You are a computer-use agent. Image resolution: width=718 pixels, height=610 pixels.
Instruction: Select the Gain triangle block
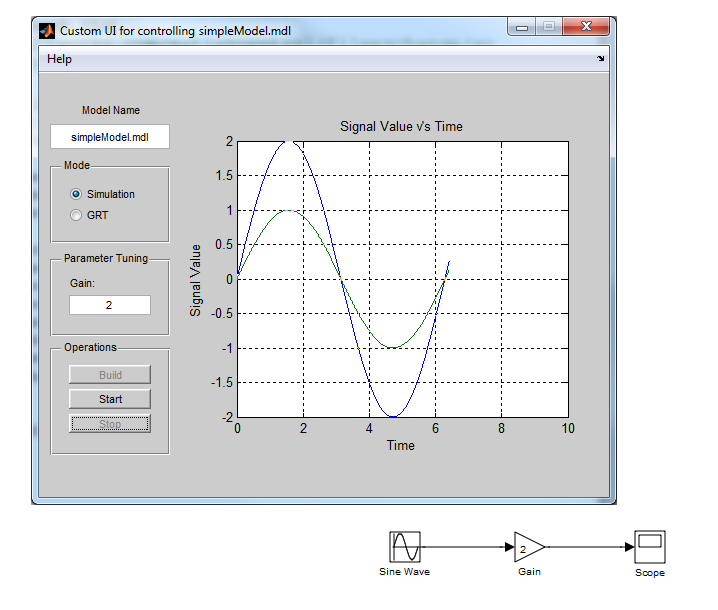click(527, 547)
